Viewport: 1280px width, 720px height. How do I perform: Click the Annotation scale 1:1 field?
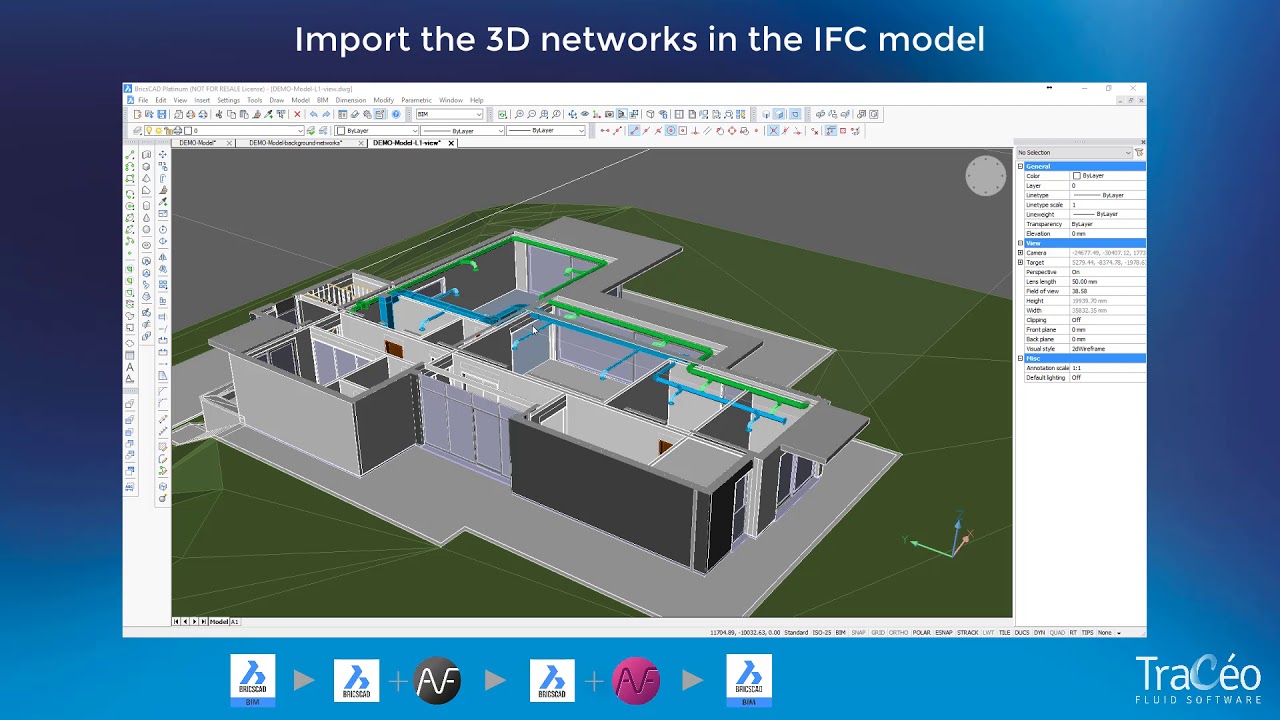pos(1107,368)
